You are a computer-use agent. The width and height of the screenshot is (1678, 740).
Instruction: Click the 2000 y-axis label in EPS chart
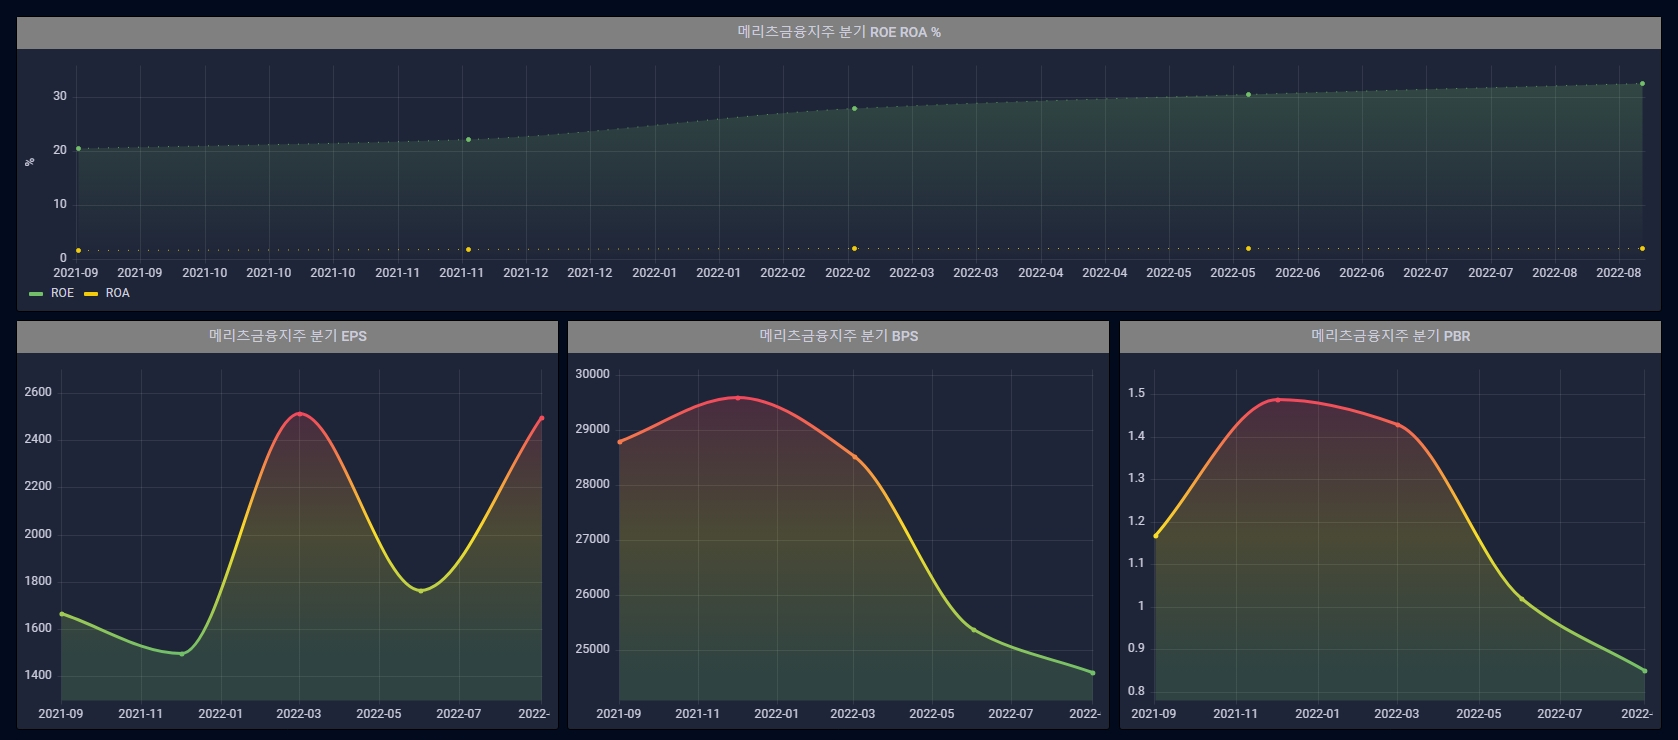tap(38, 534)
